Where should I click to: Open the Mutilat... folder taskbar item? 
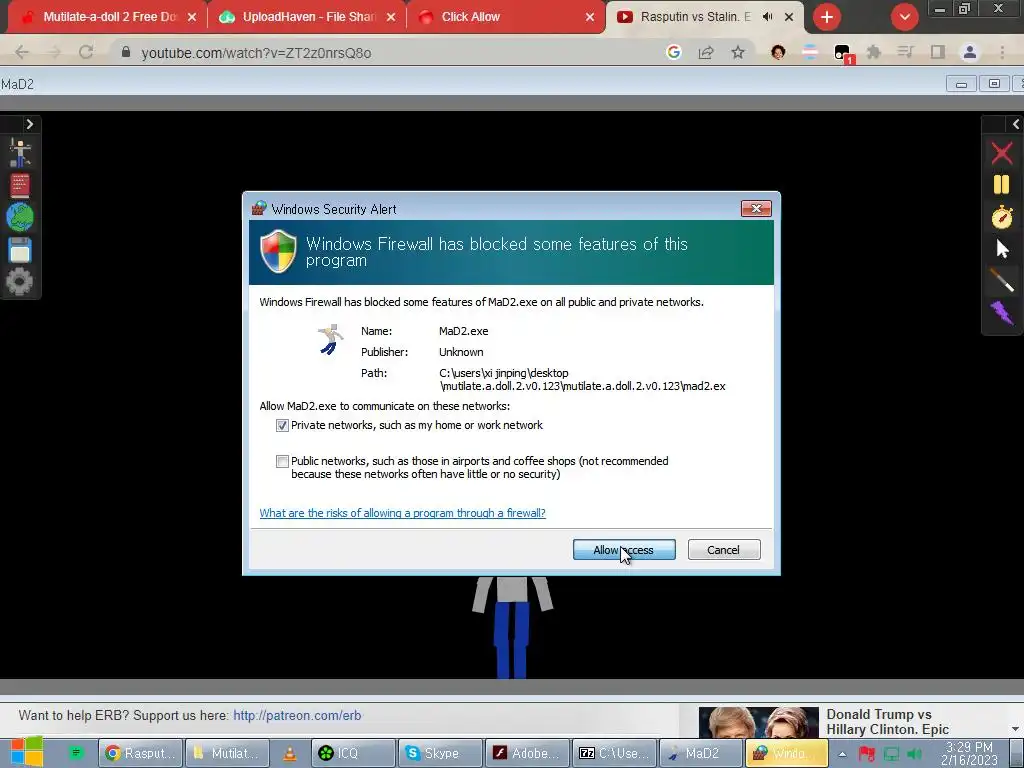tap(227, 753)
